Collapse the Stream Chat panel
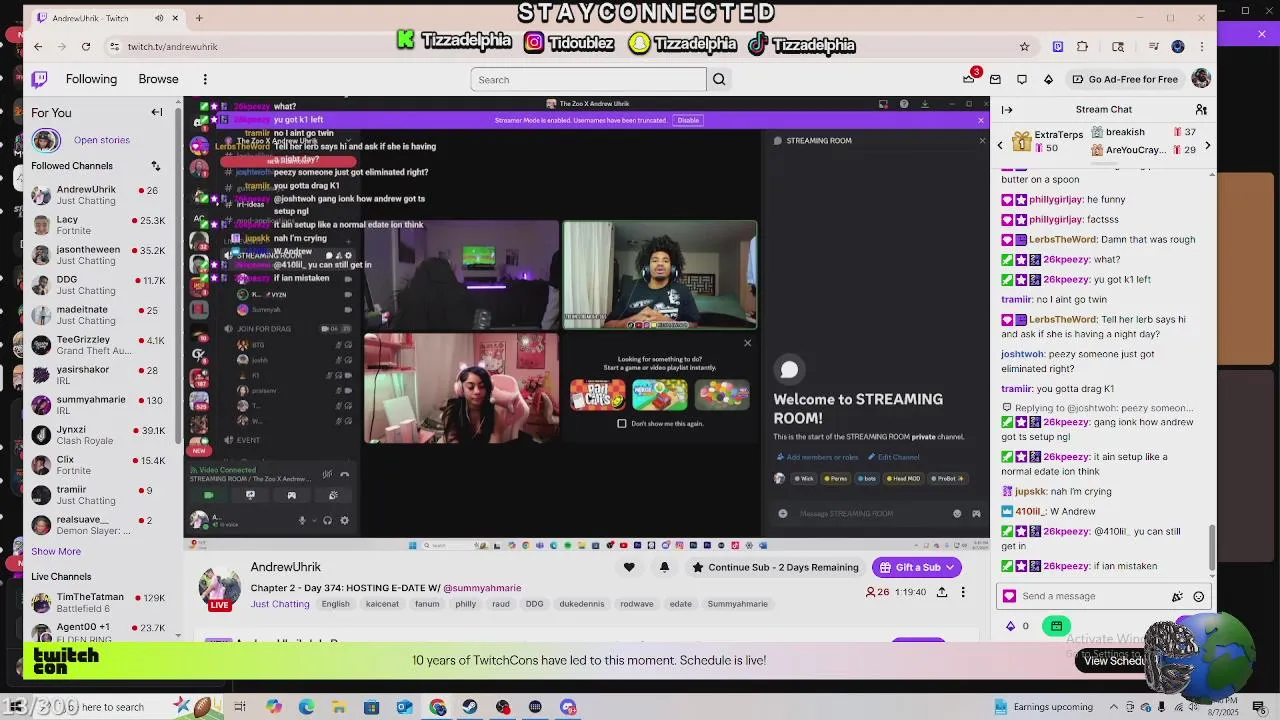This screenshot has height=720, width=1280. (x=1007, y=109)
